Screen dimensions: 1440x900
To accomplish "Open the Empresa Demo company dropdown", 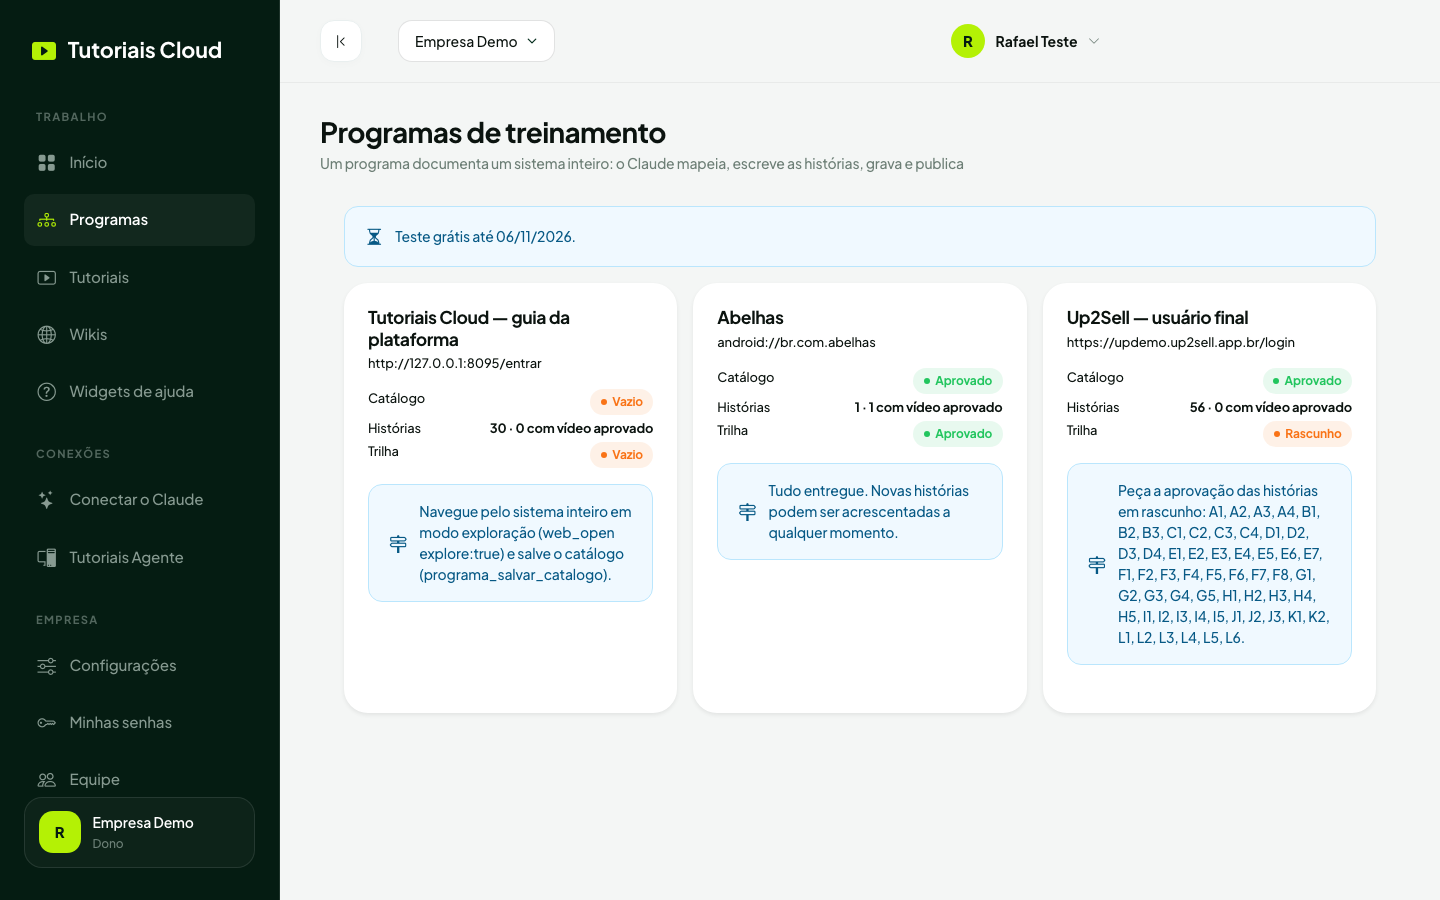I will (476, 41).
